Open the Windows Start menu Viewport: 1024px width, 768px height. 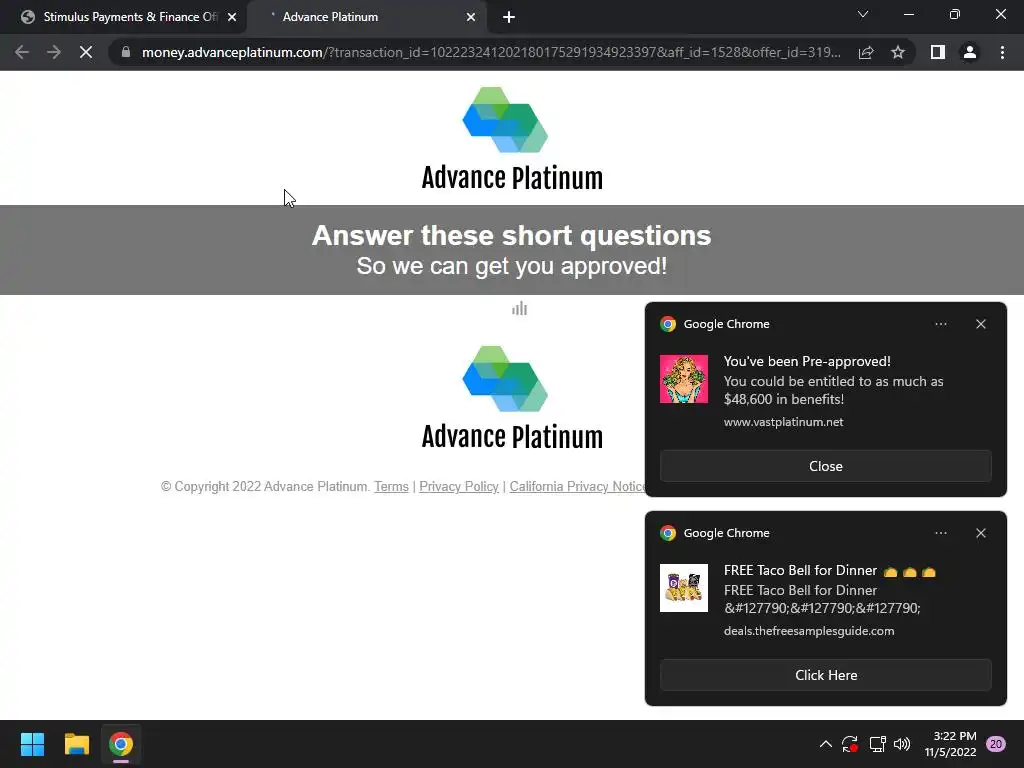click(32, 744)
